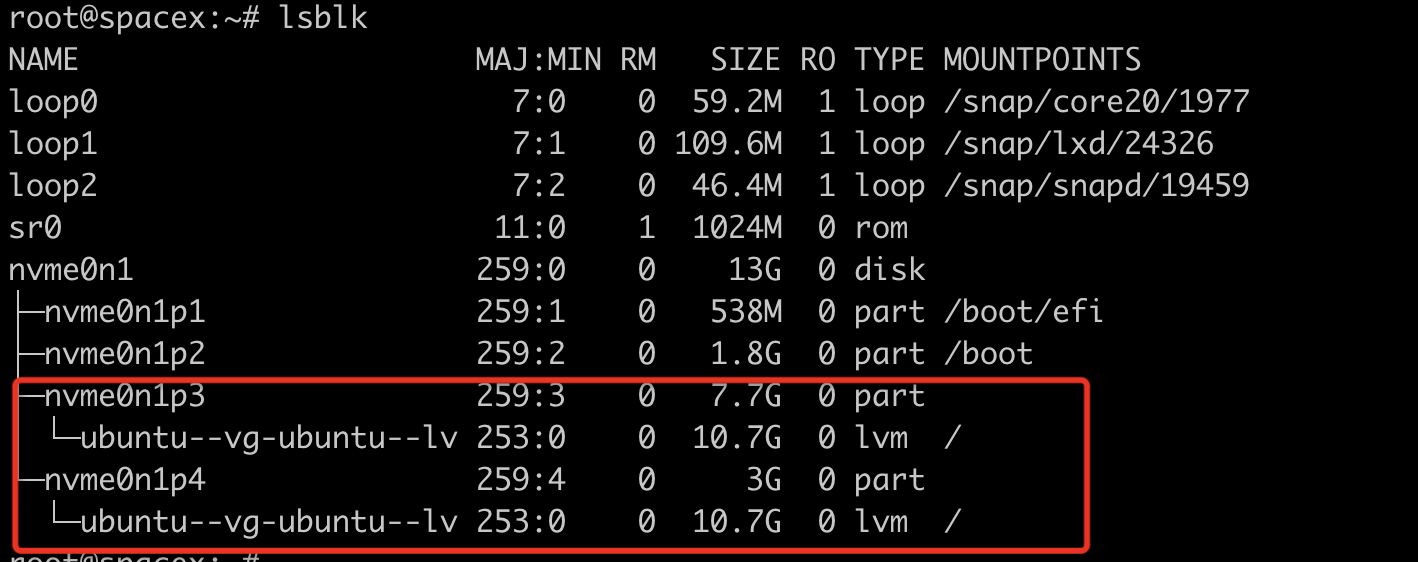
Task: Click the loop type in loop1 row
Action: point(890,144)
